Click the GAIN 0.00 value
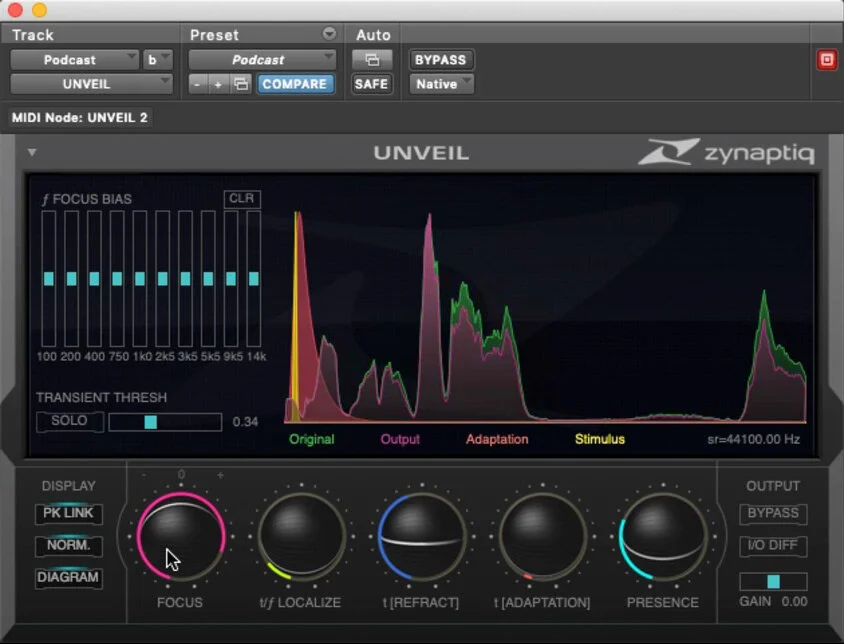The width and height of the screenshot is (844, 644). click(x=794, y=601)
